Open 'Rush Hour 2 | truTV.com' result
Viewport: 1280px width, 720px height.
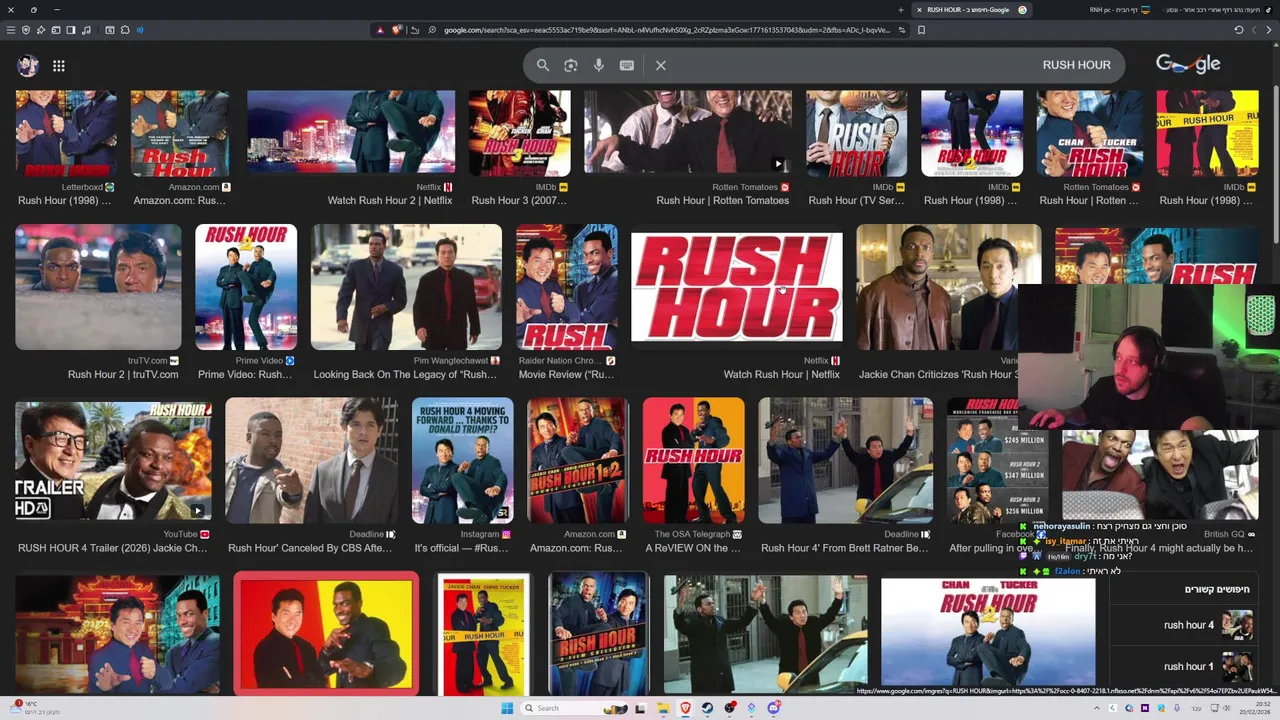[123, 374]
